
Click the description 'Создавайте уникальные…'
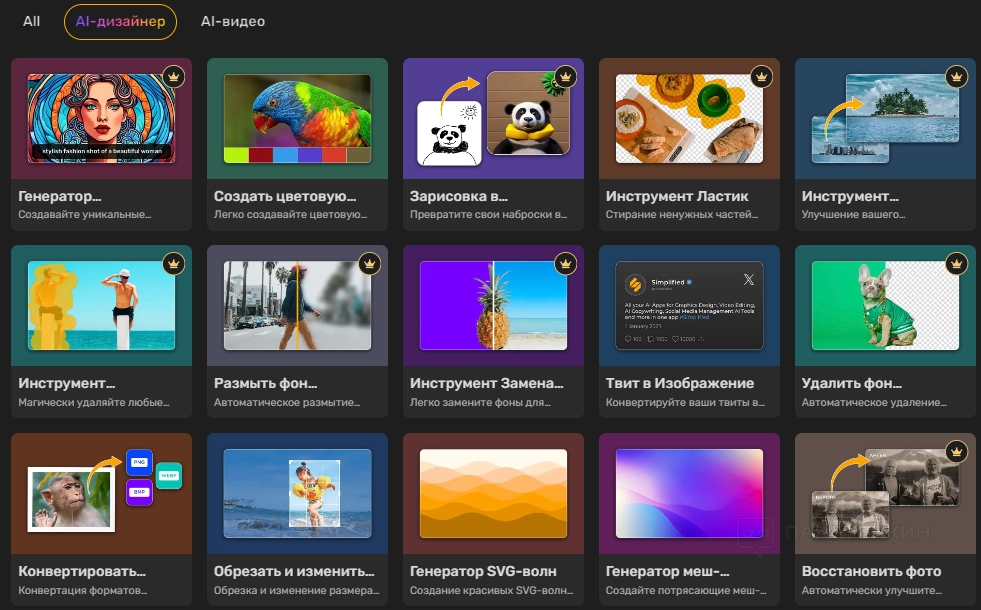(84, 215)
